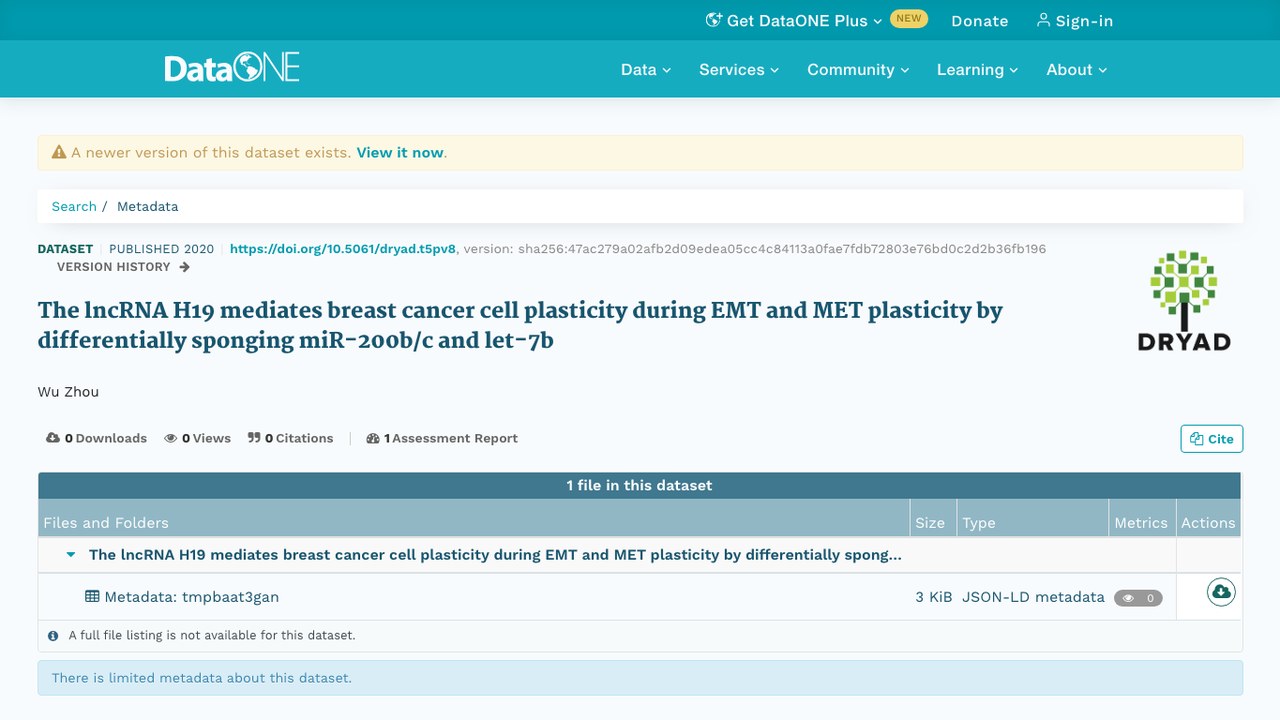Click the 0 Citations metric

click(x=291, y=438)
